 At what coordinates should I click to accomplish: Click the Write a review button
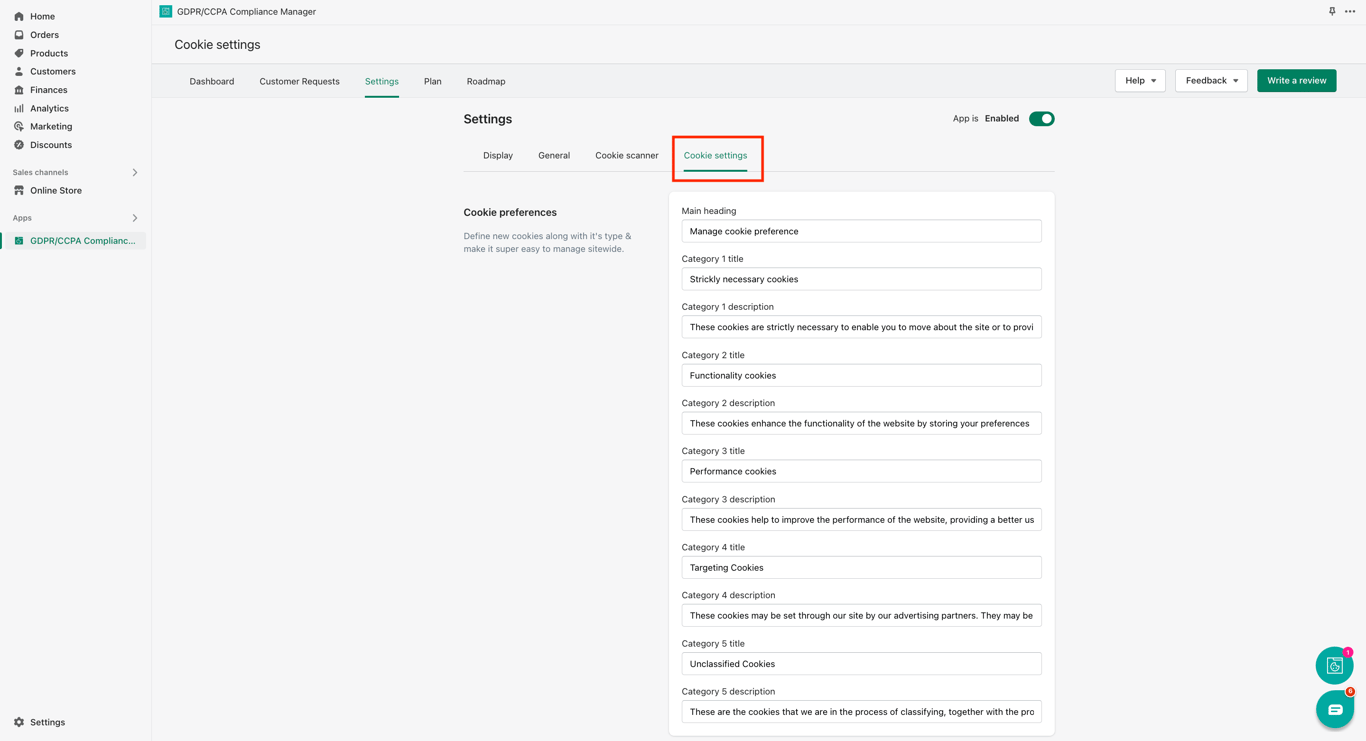[x=1296, y=81]
